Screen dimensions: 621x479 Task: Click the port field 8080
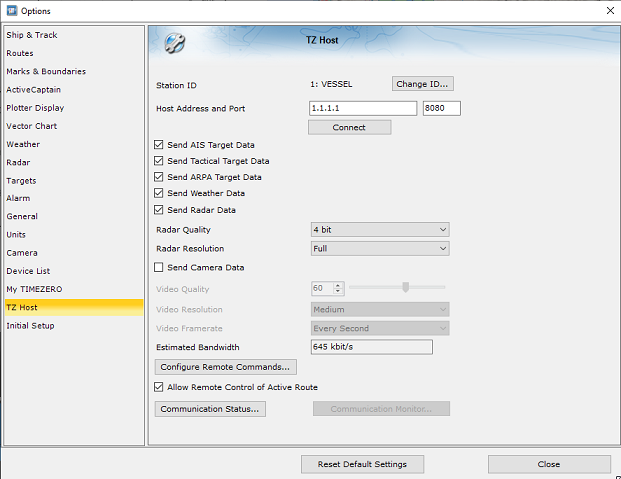tap(442, 108)
